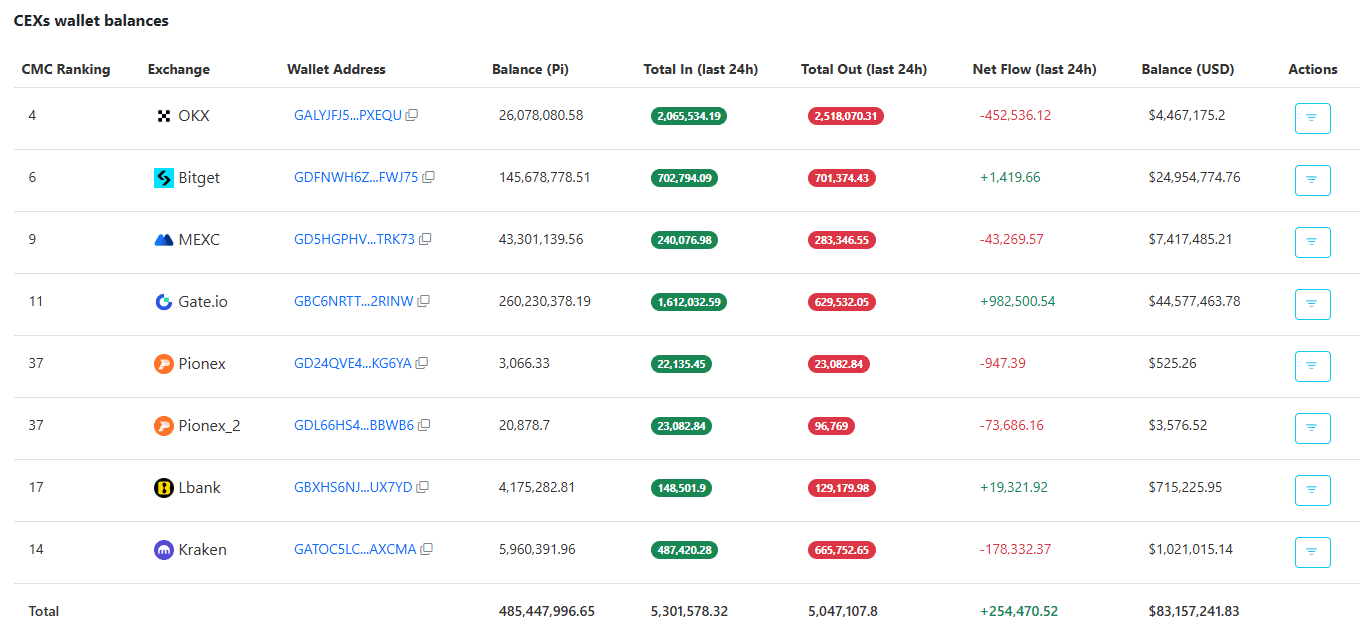Screen dimensions: 1360x632
Task: Click the Net Flow (last 24h) header
Action: [x=1034, y=69]
